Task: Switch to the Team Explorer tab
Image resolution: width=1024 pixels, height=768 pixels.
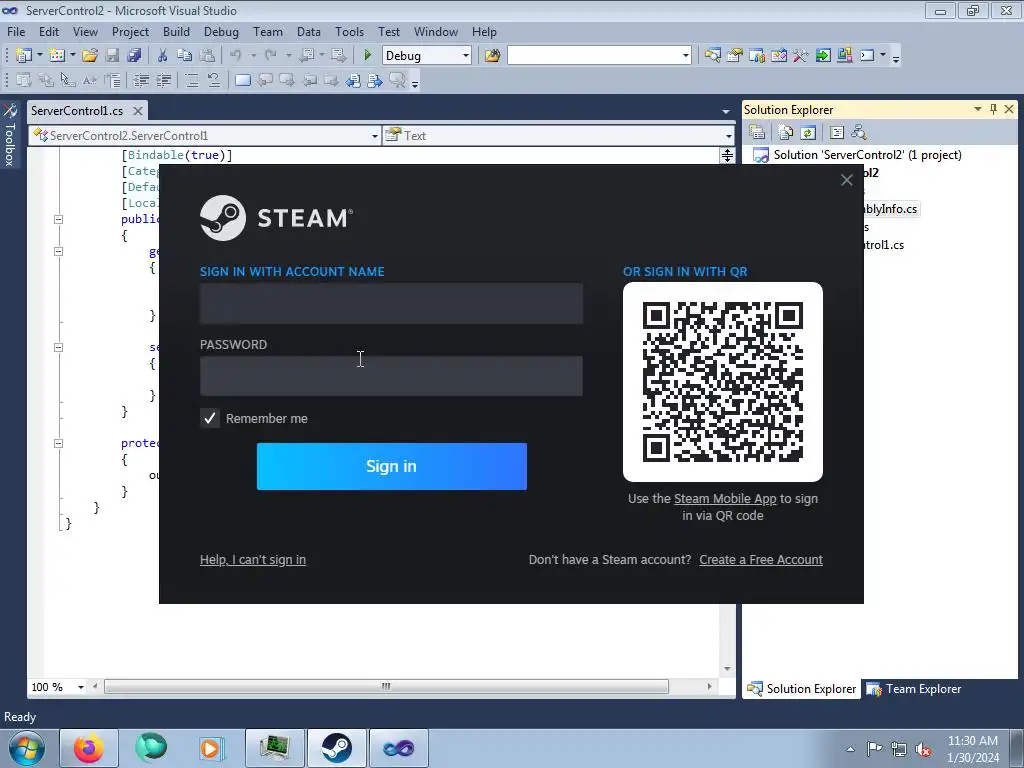Action: [x=914, y=688]
